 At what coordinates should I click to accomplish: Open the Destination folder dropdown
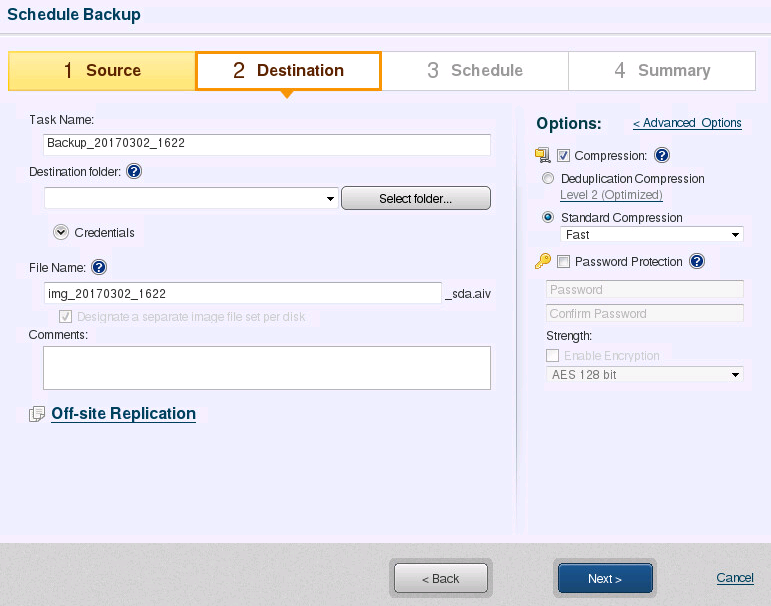(x=191, y=198)
